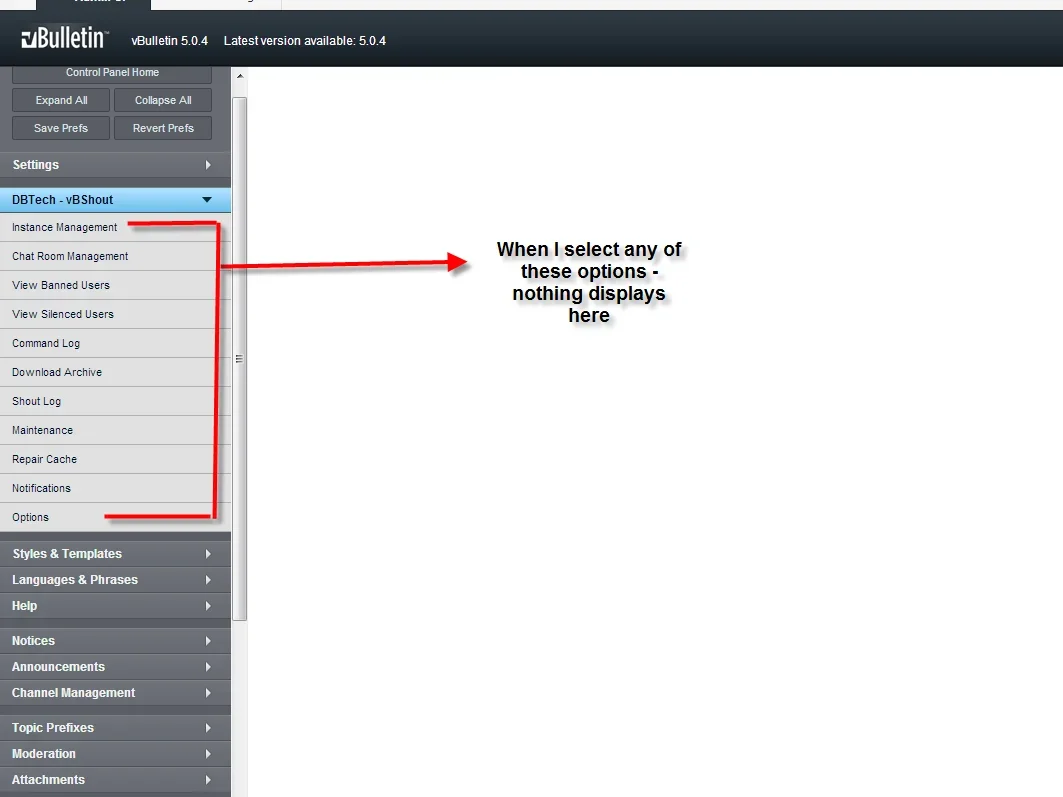Open Chat Room Management
The width and height of the screenshot is (1063, 797).
[x=115, y=256]
